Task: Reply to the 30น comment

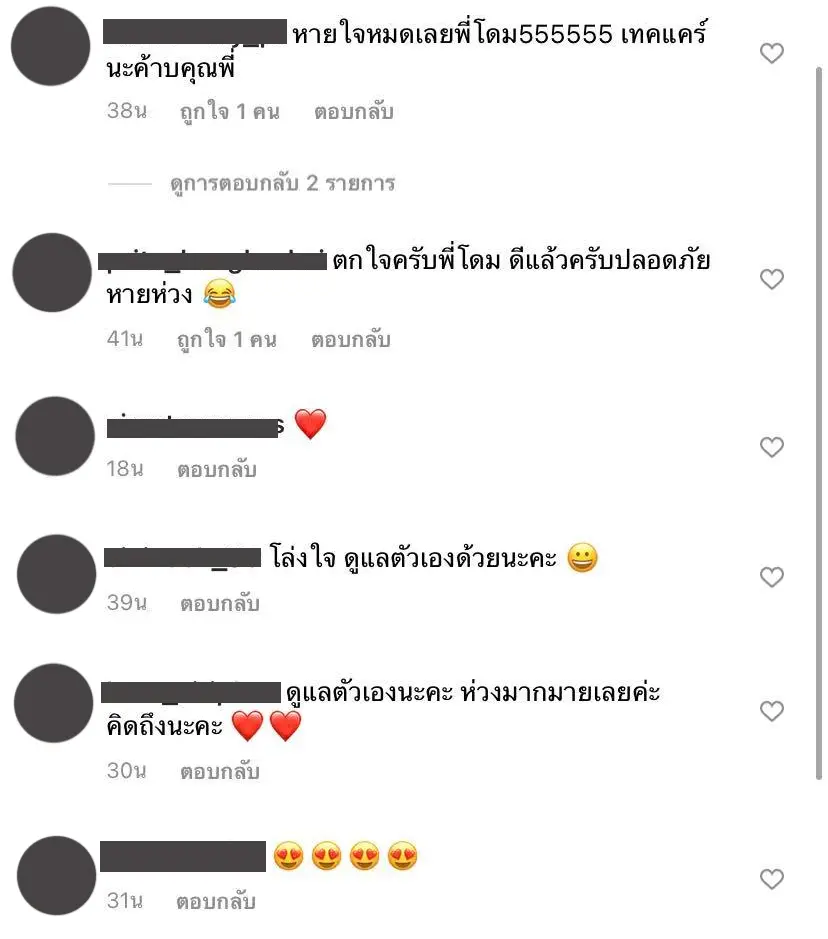Action: tap(220, 771)
